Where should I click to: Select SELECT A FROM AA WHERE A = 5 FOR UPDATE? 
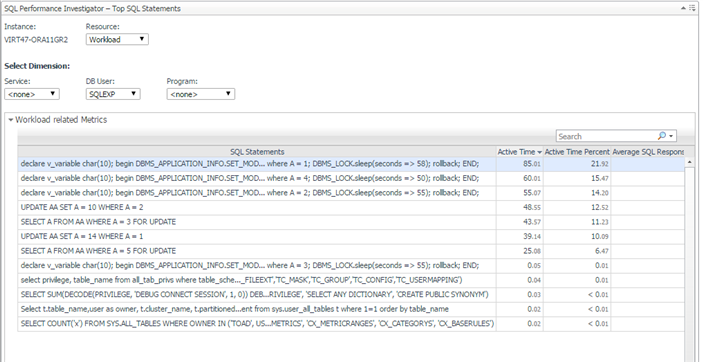coord(257,251)
